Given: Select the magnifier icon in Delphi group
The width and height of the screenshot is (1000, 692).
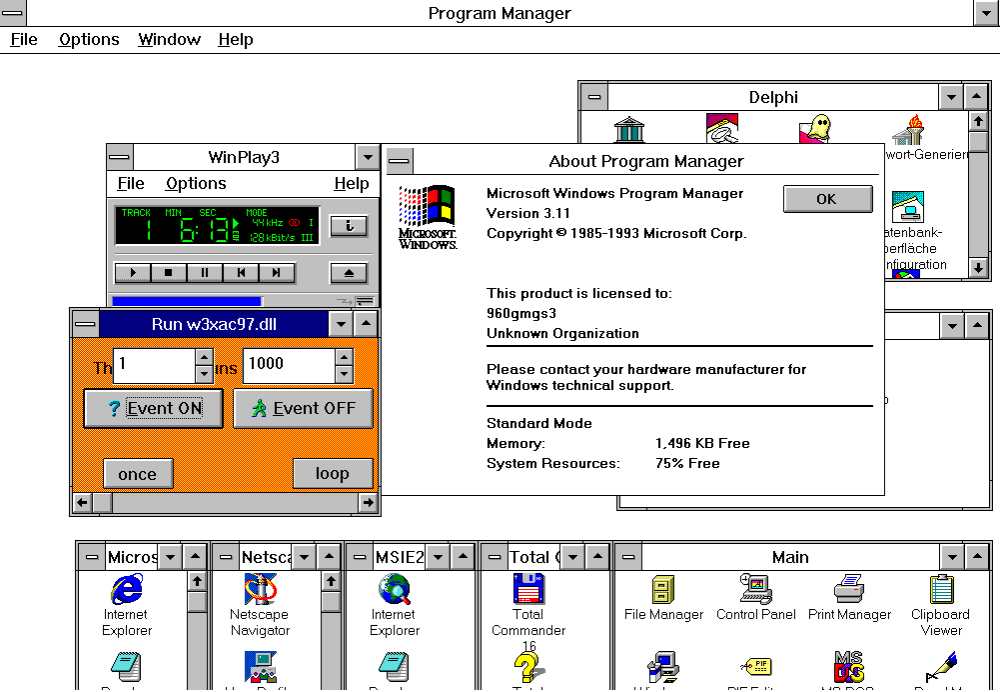Looking at the screenshot, I should point(722,128).
